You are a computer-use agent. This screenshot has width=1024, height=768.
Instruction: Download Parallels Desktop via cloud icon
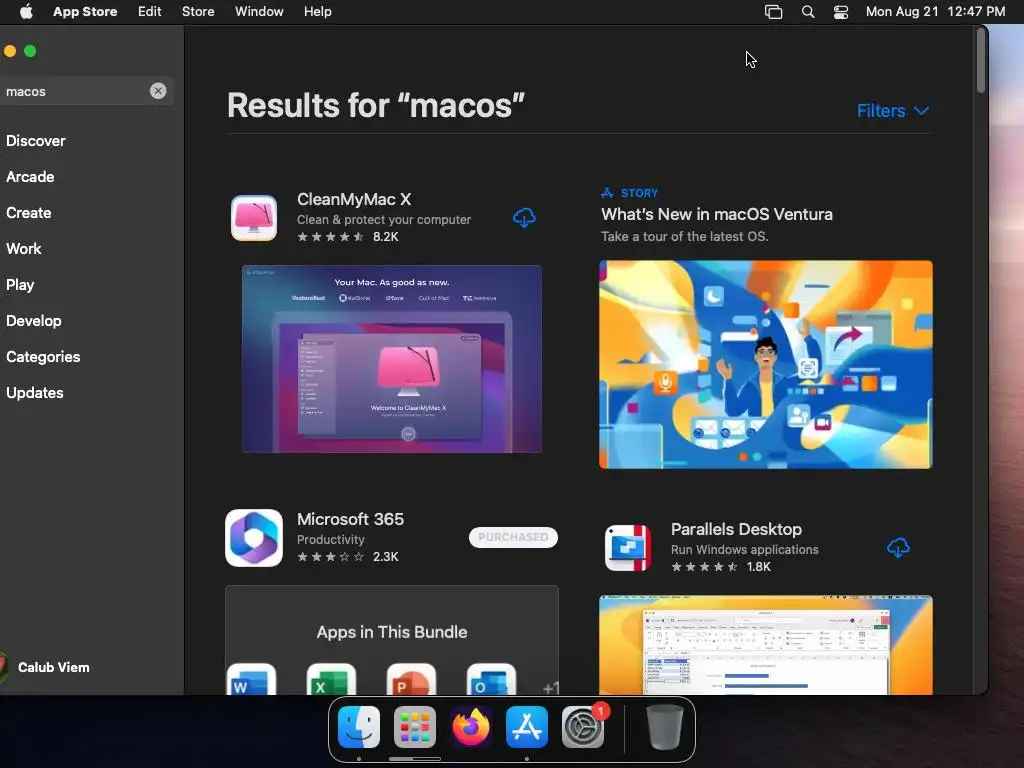[x=898, y=547]
